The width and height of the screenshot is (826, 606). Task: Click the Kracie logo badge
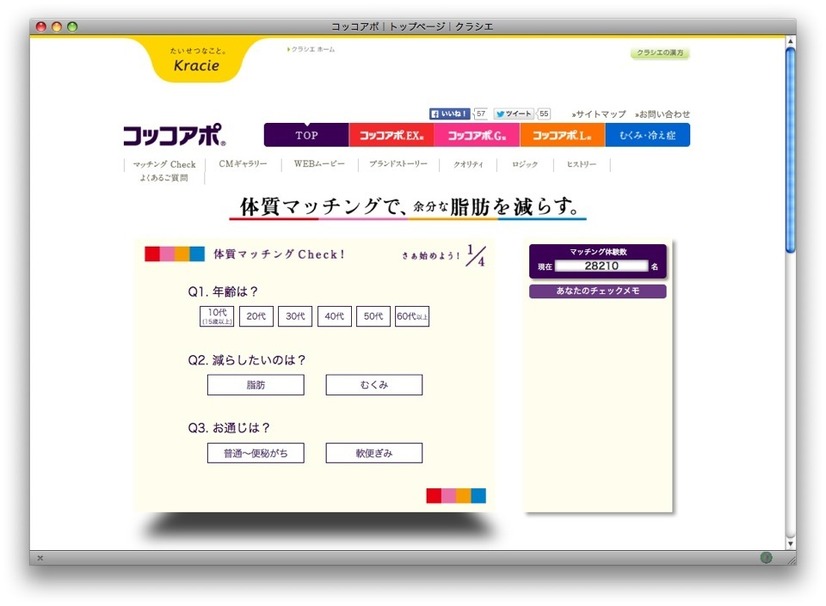(x=196, y=60)
